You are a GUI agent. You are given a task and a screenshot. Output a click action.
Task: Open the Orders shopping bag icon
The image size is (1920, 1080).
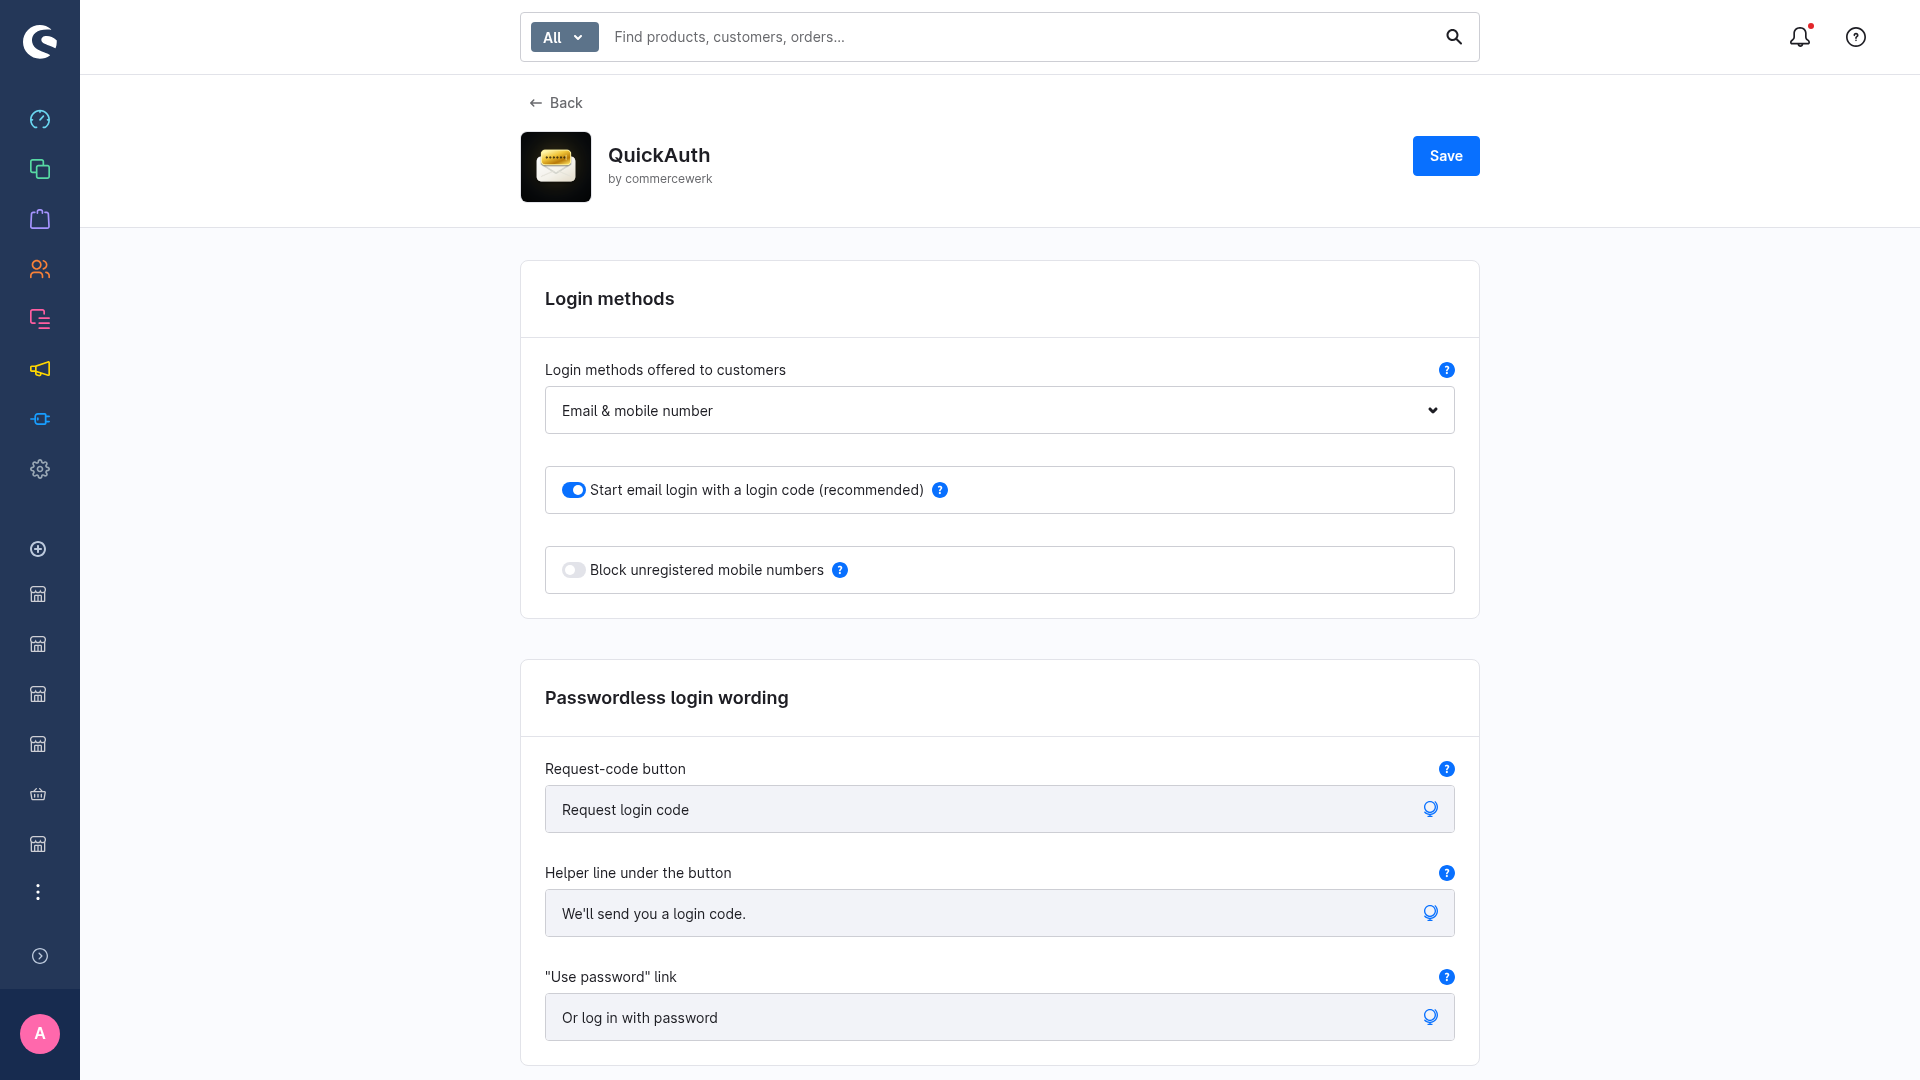40,219
